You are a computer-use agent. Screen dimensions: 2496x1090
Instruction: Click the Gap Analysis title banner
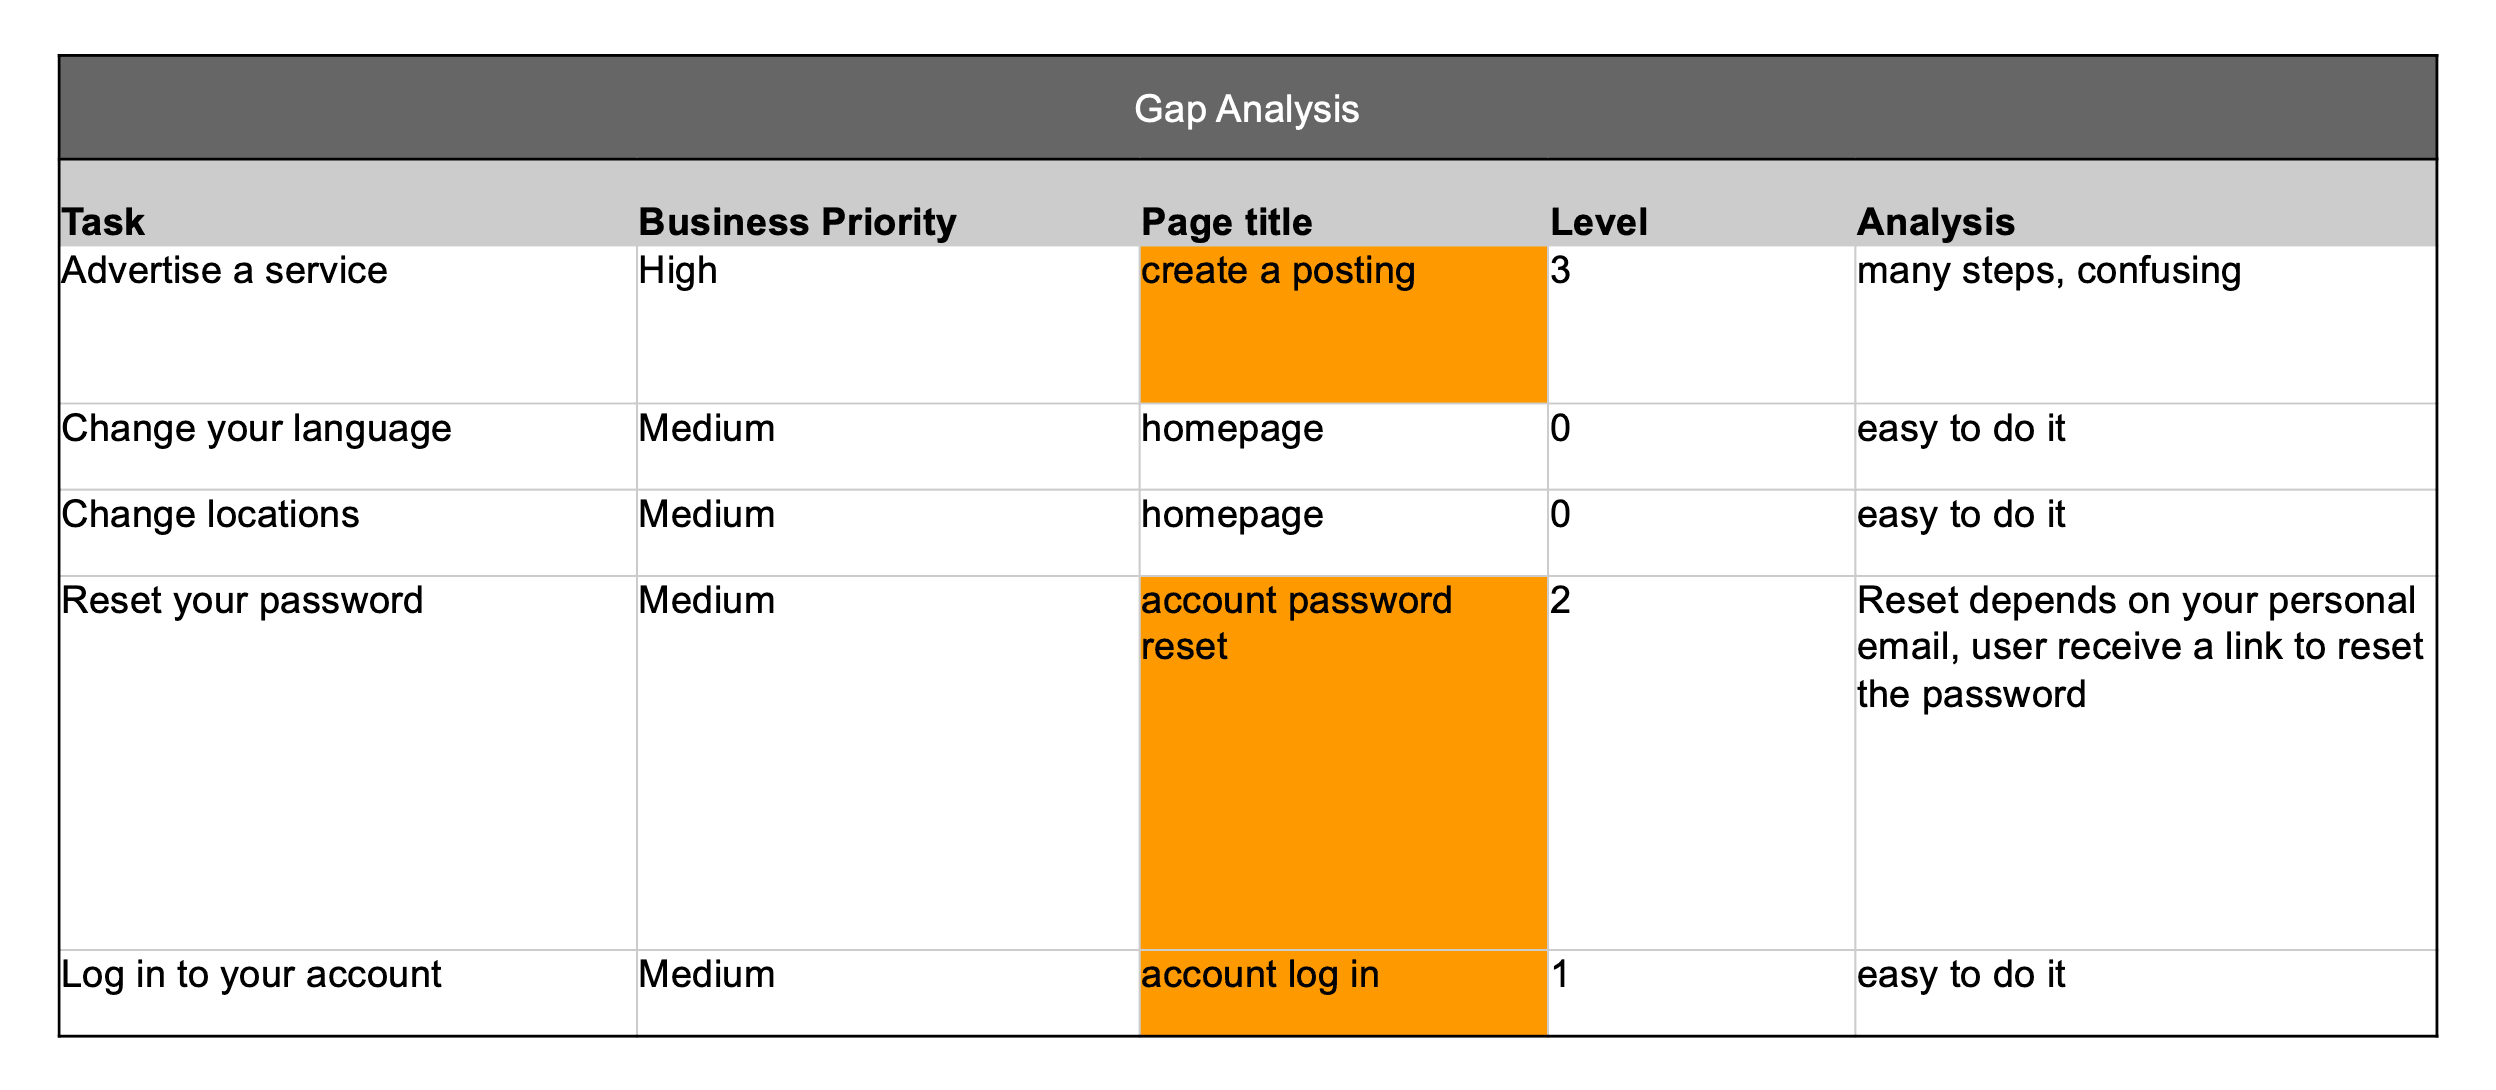click(1246, 108)
